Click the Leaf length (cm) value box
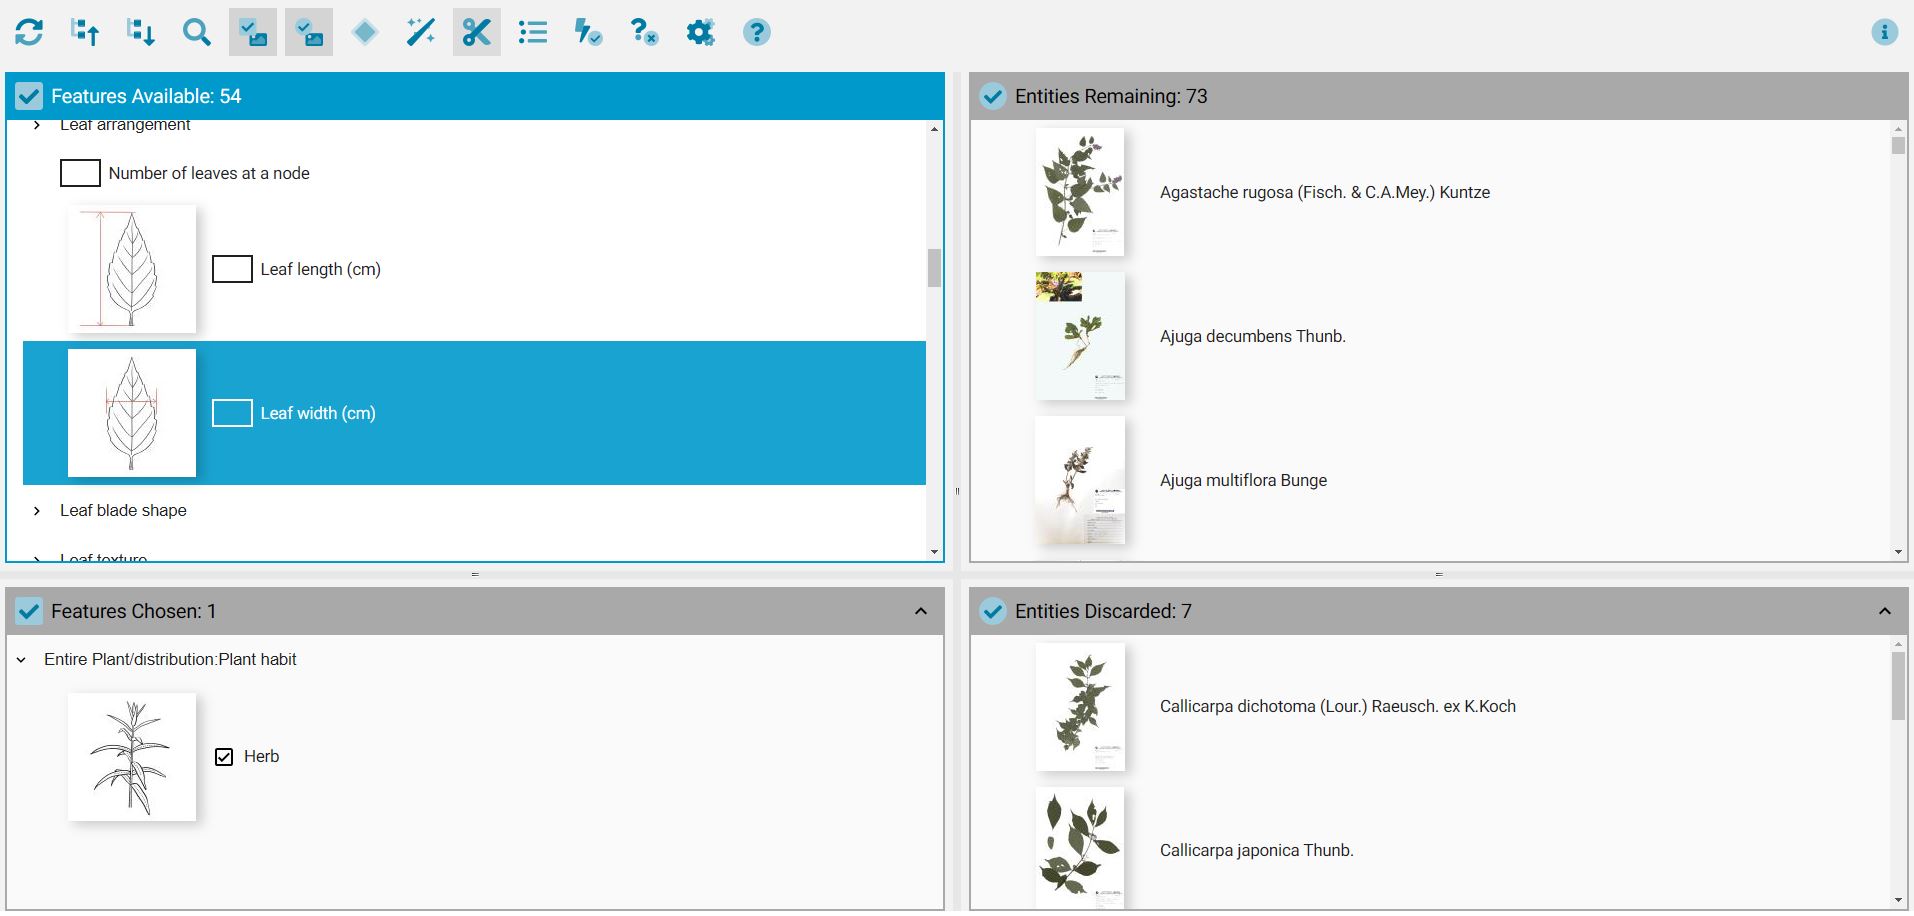The height and width of the screenshot is (916, 1914). pyautogui.click(x=232, y=269)
